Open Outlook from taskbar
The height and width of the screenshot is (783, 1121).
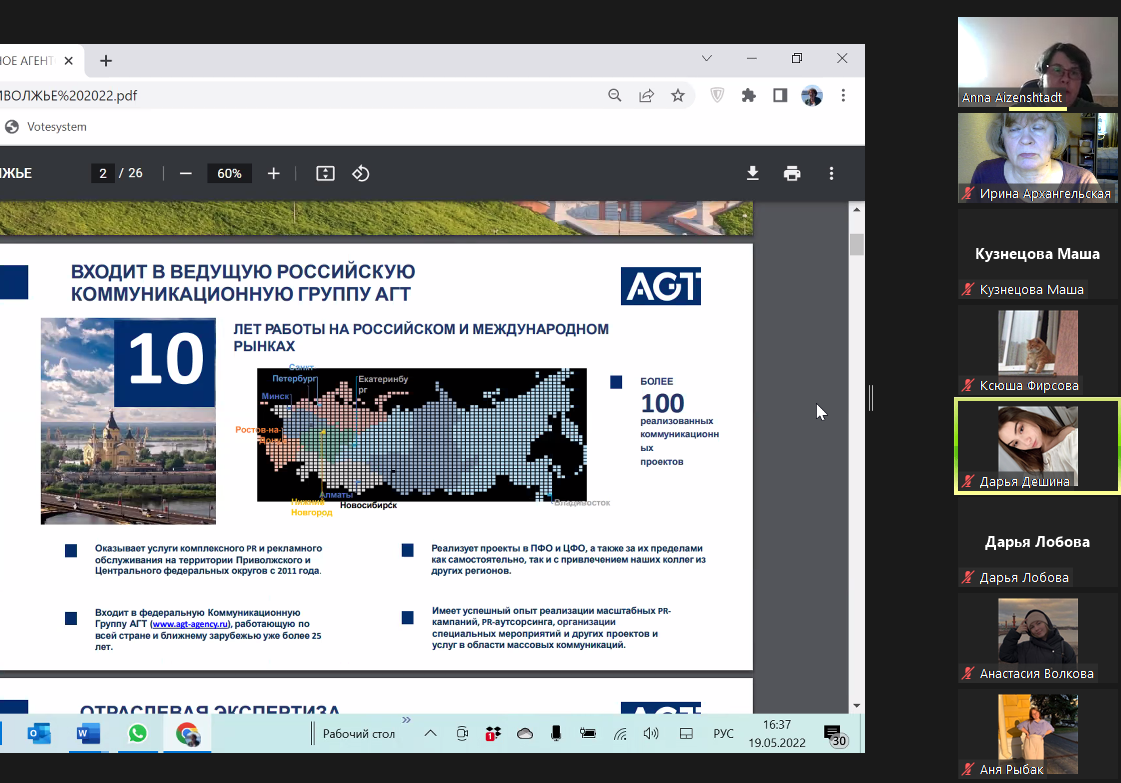coord(39,734)
